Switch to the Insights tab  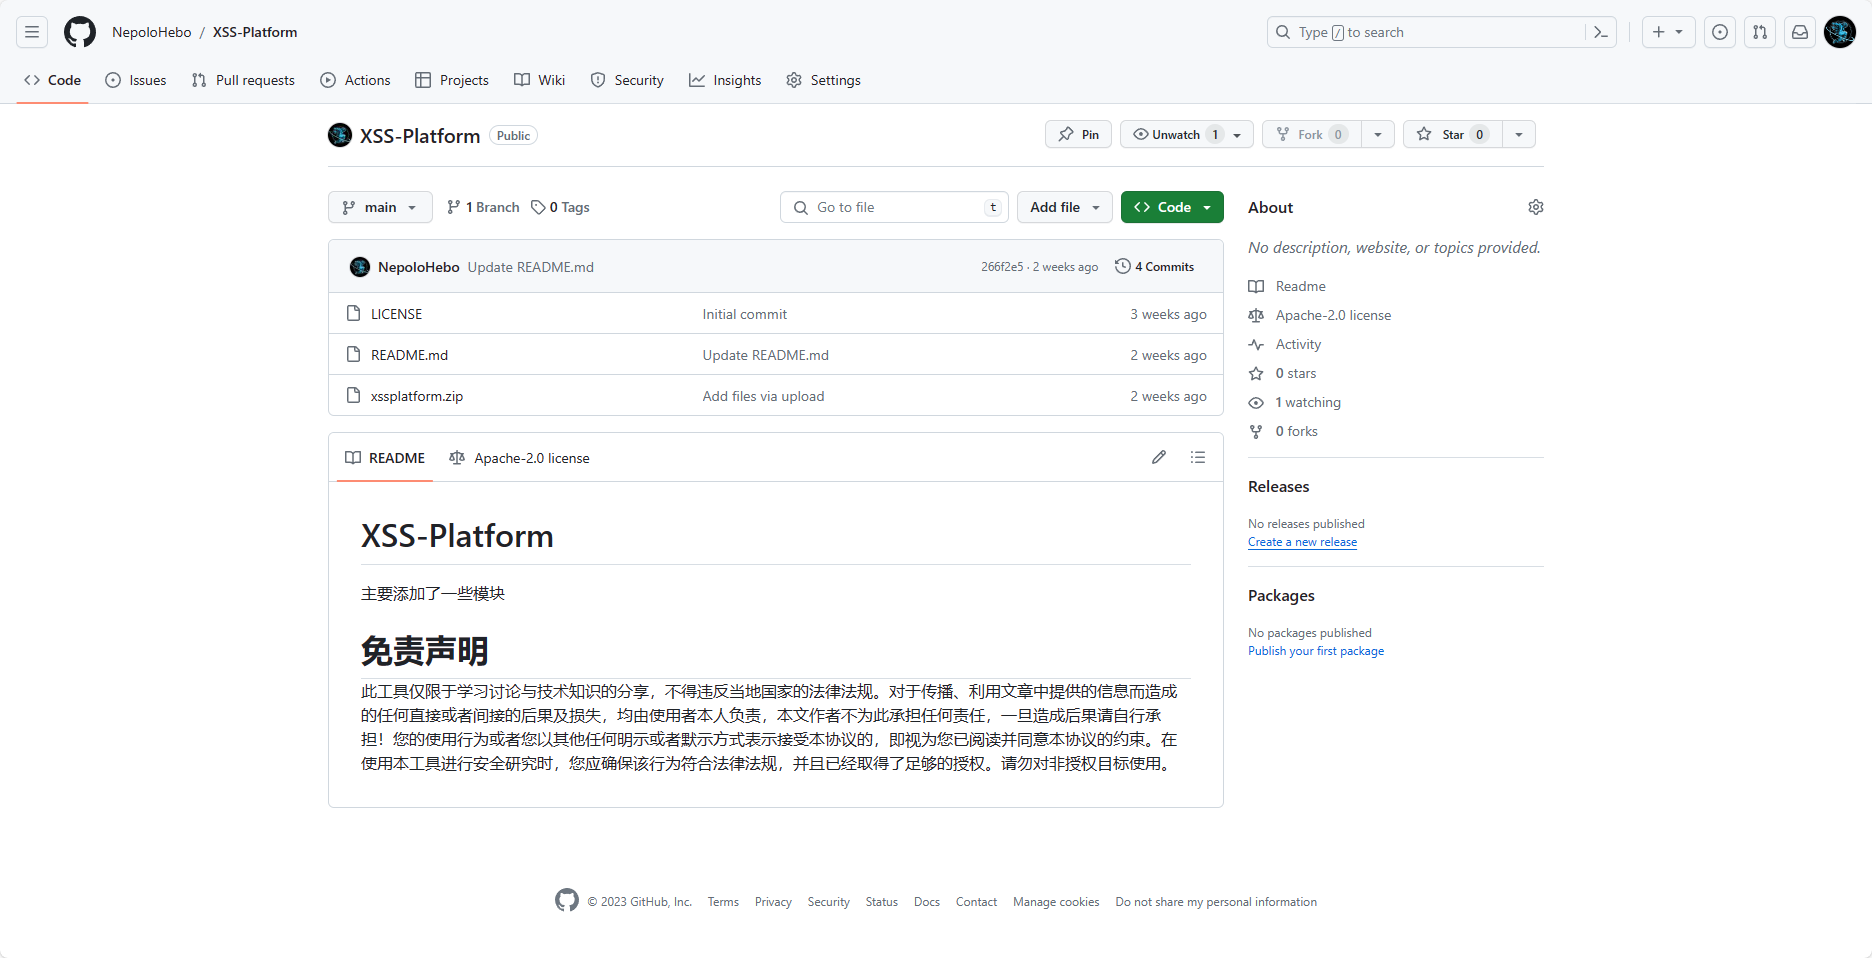click(x=725, y=80)
